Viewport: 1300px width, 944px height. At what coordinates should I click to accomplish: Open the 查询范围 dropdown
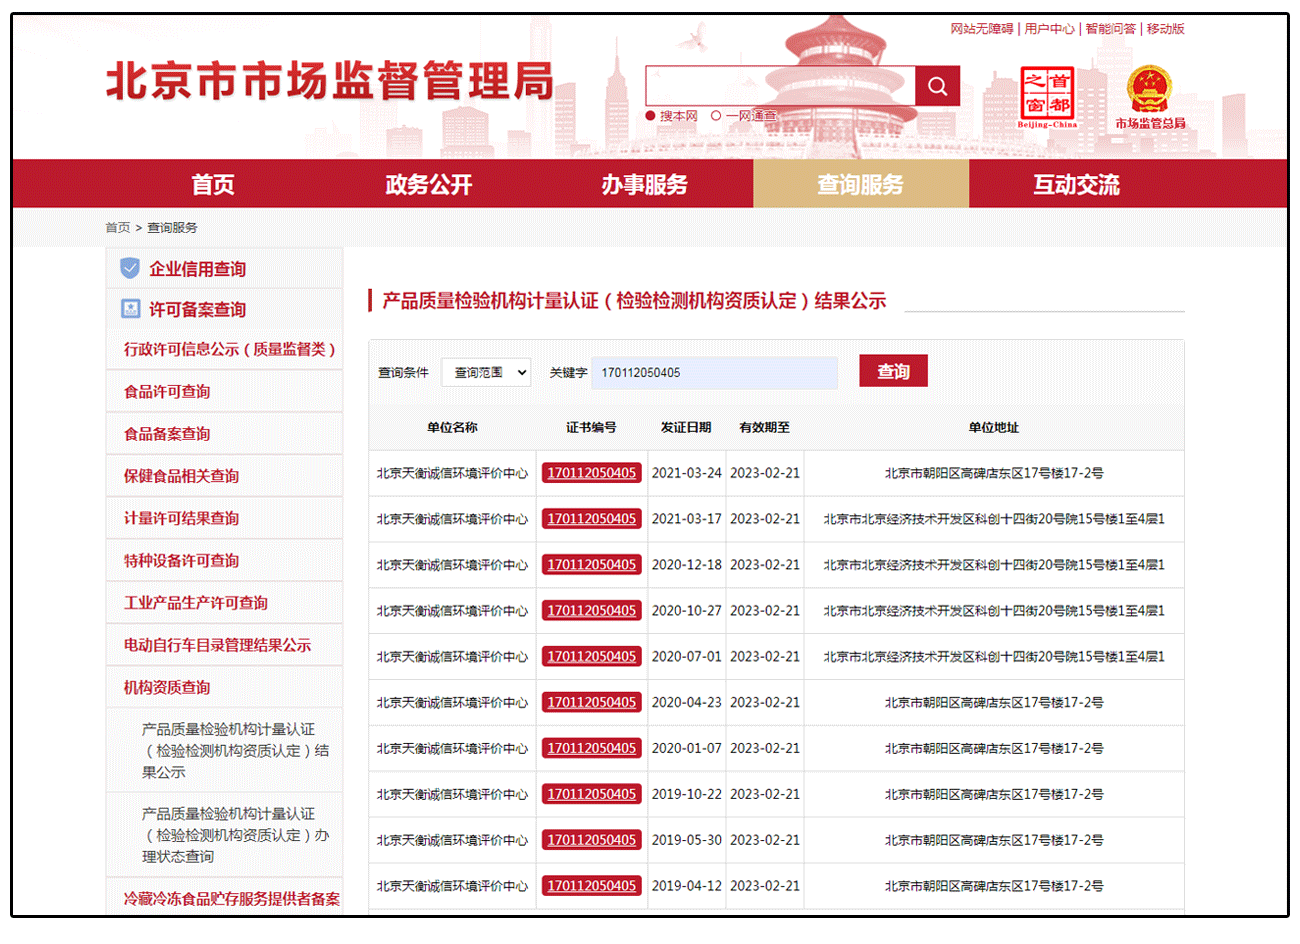[x=486, y=372]
